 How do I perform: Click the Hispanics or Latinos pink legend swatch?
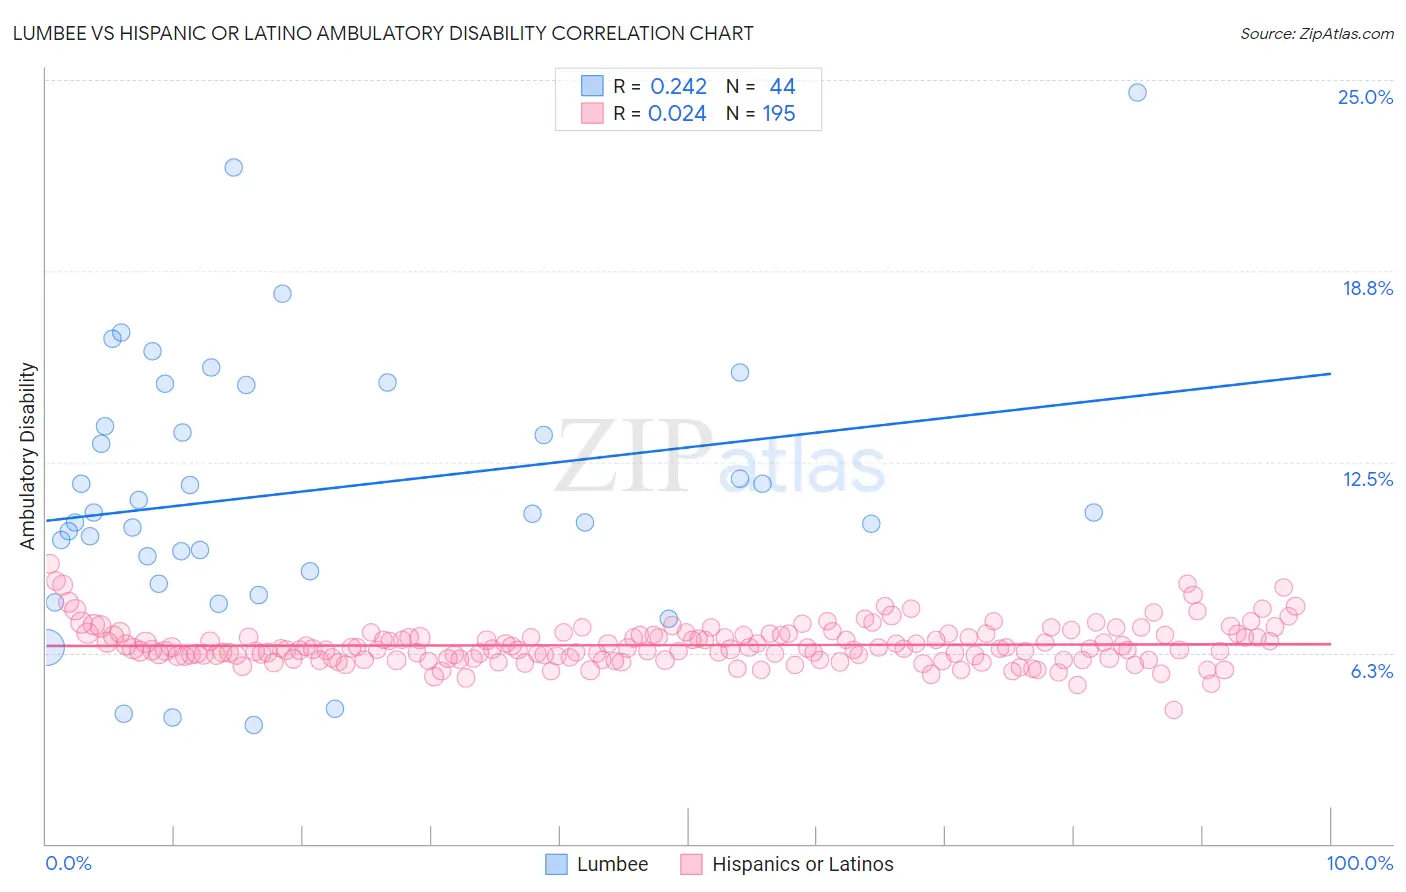(x=691, y=864)
